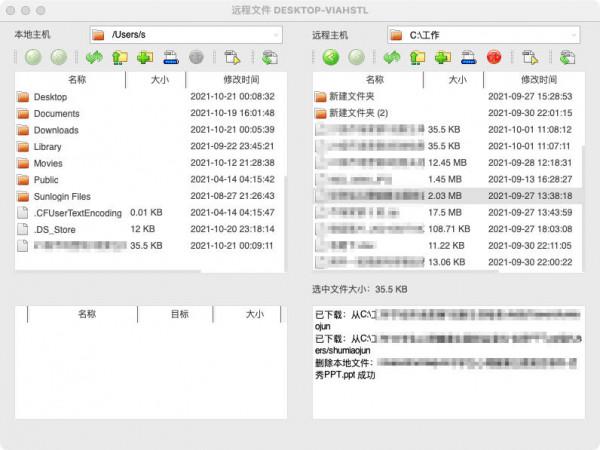Expand the remote path C:\工作 dropdown

tap(573, 35)
